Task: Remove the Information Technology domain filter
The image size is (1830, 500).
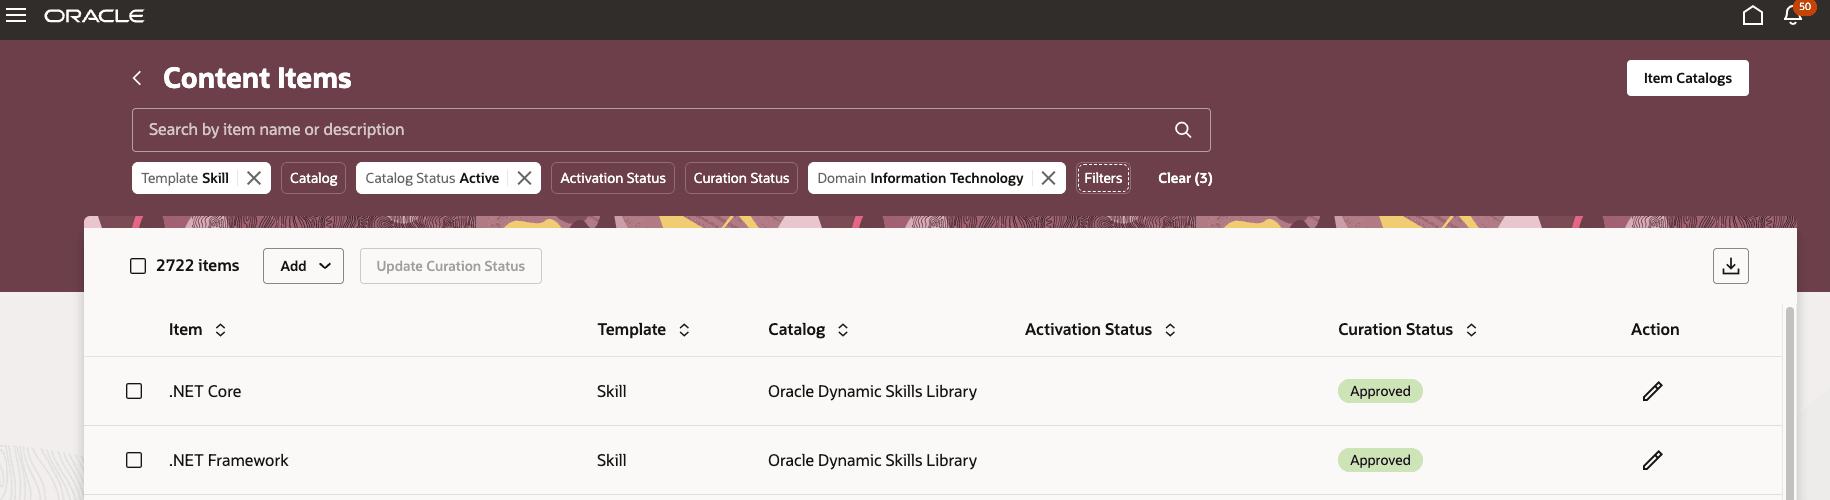Action: (x=1048, y=178)
